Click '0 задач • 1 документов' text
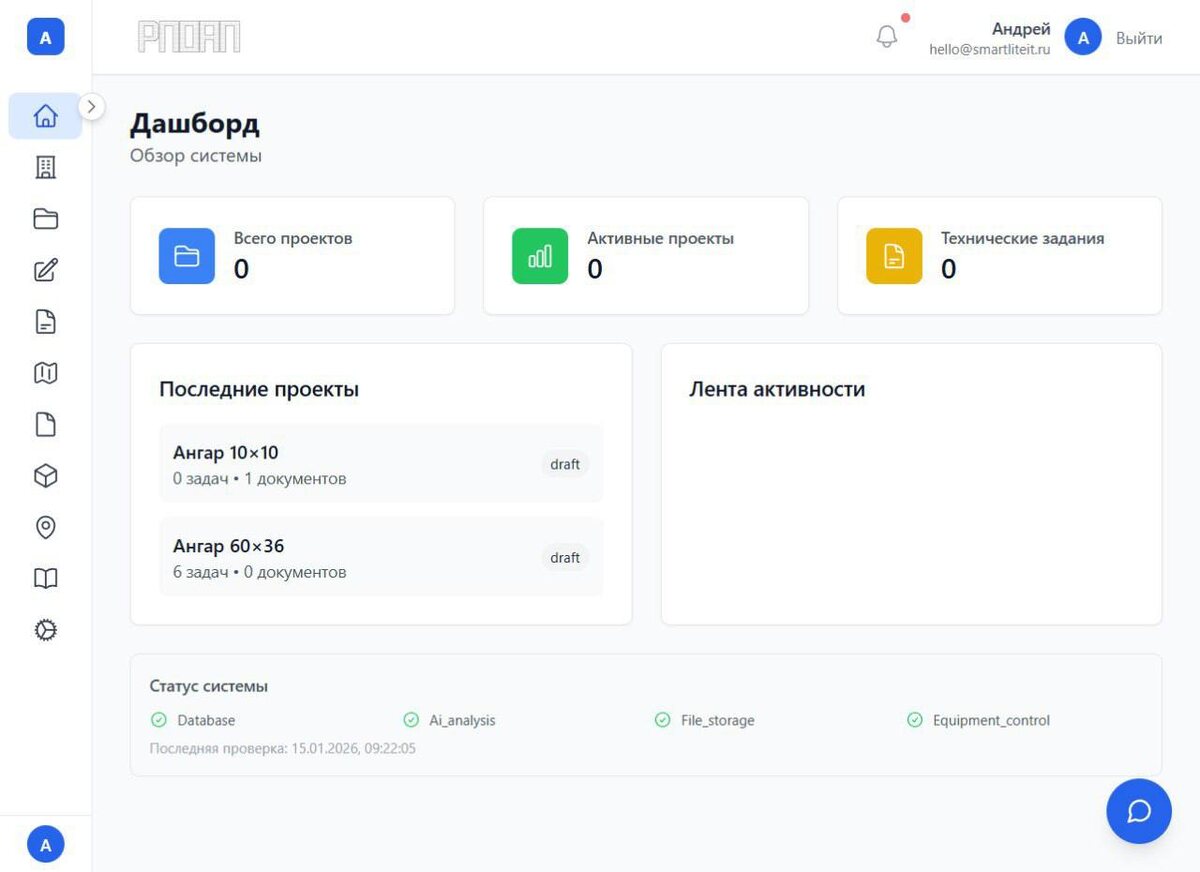Viewport: 1200px width, 872px height. [260, 479]
